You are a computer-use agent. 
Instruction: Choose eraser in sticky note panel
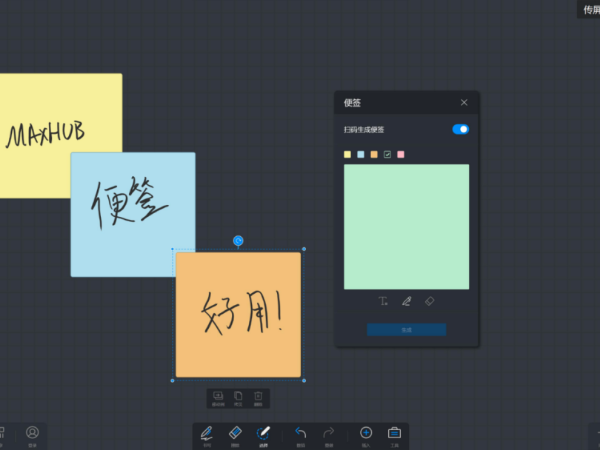pyautogui.click(x=430, y=301)
